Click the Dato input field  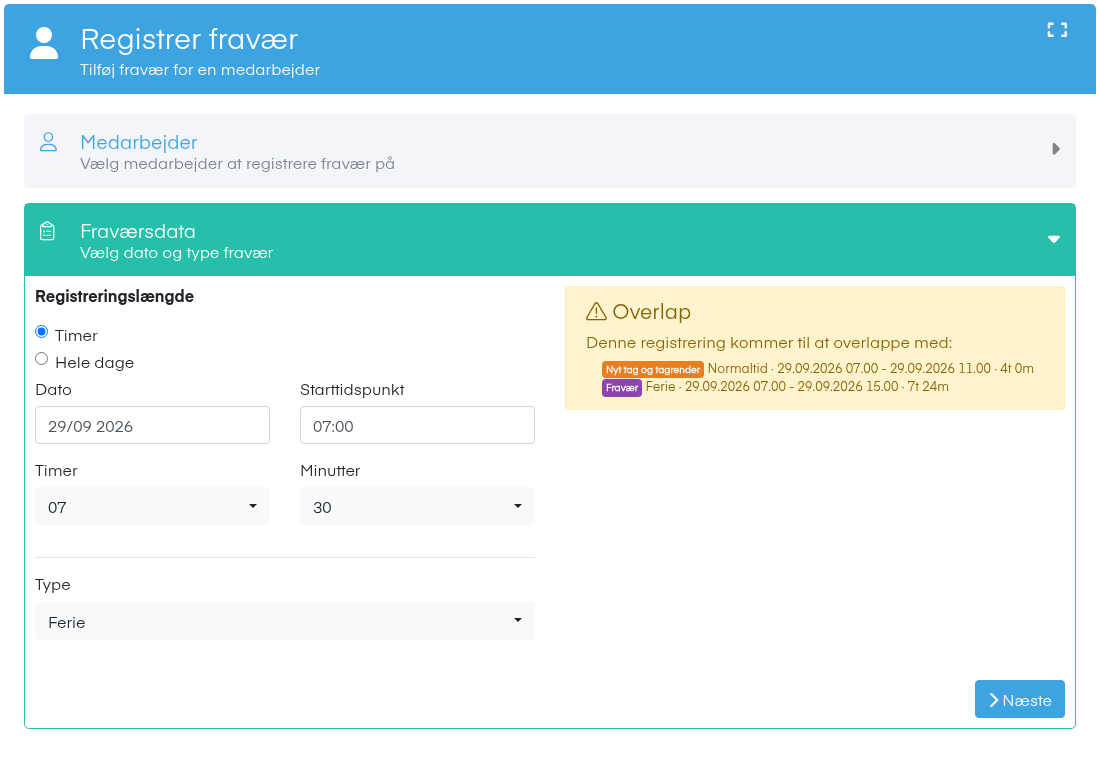click(x=152, y=425)
